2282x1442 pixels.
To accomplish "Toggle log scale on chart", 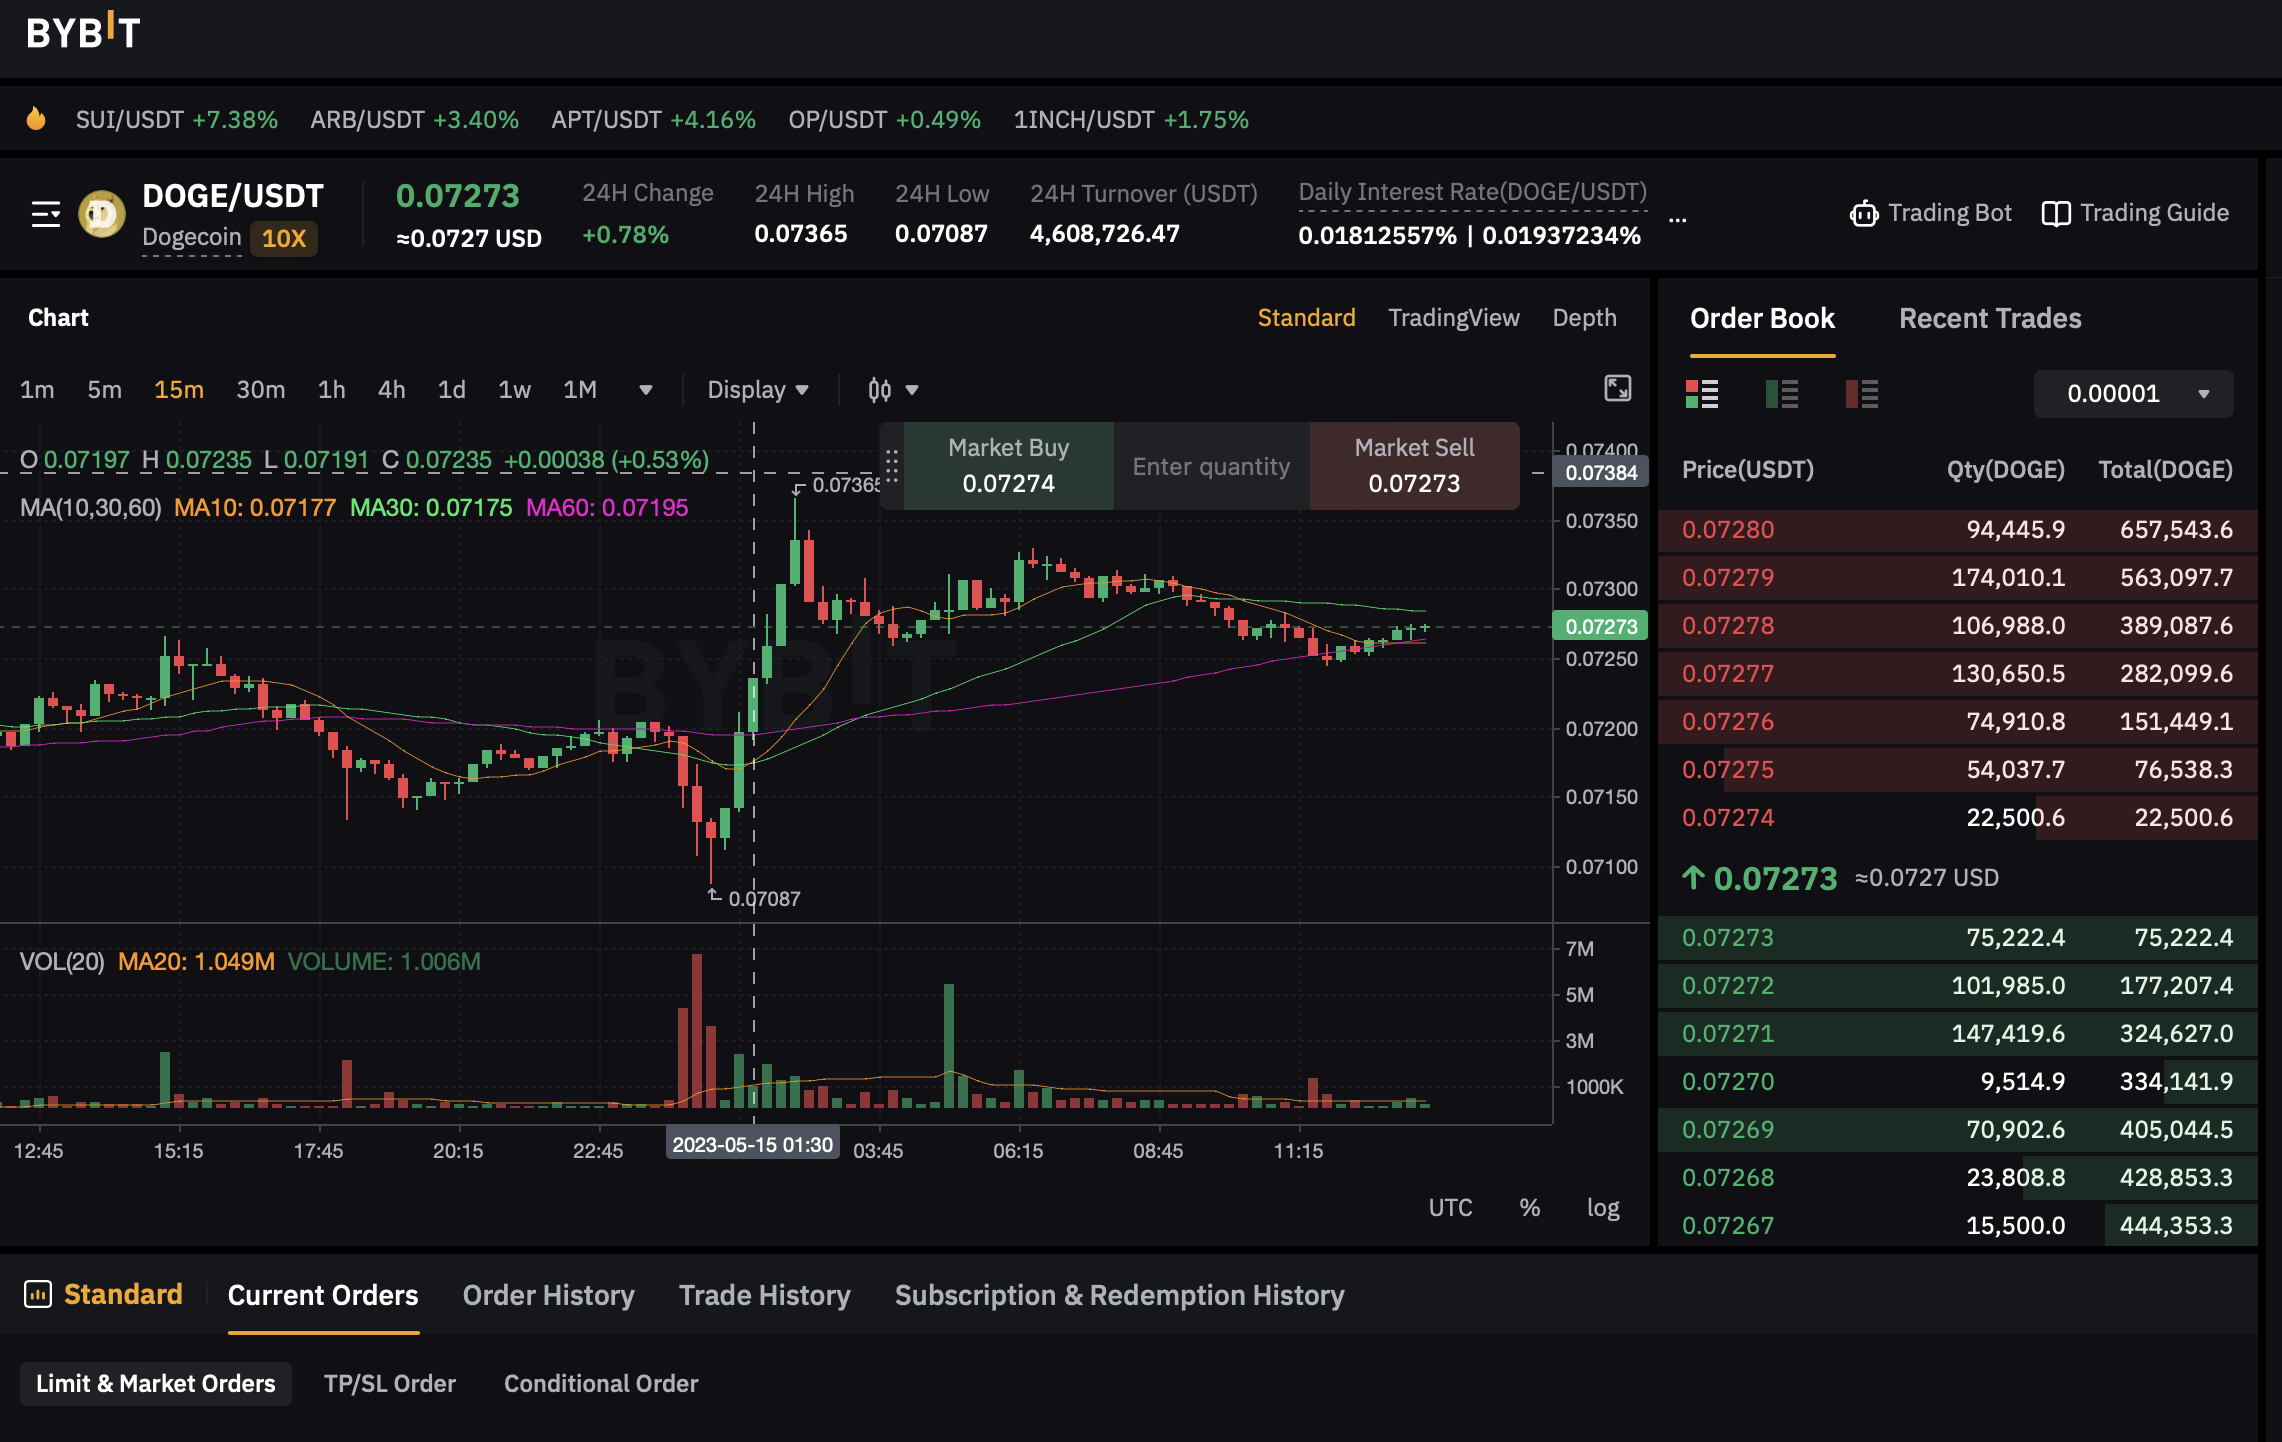I will pyautogui.click(x=1603, y=1208).
